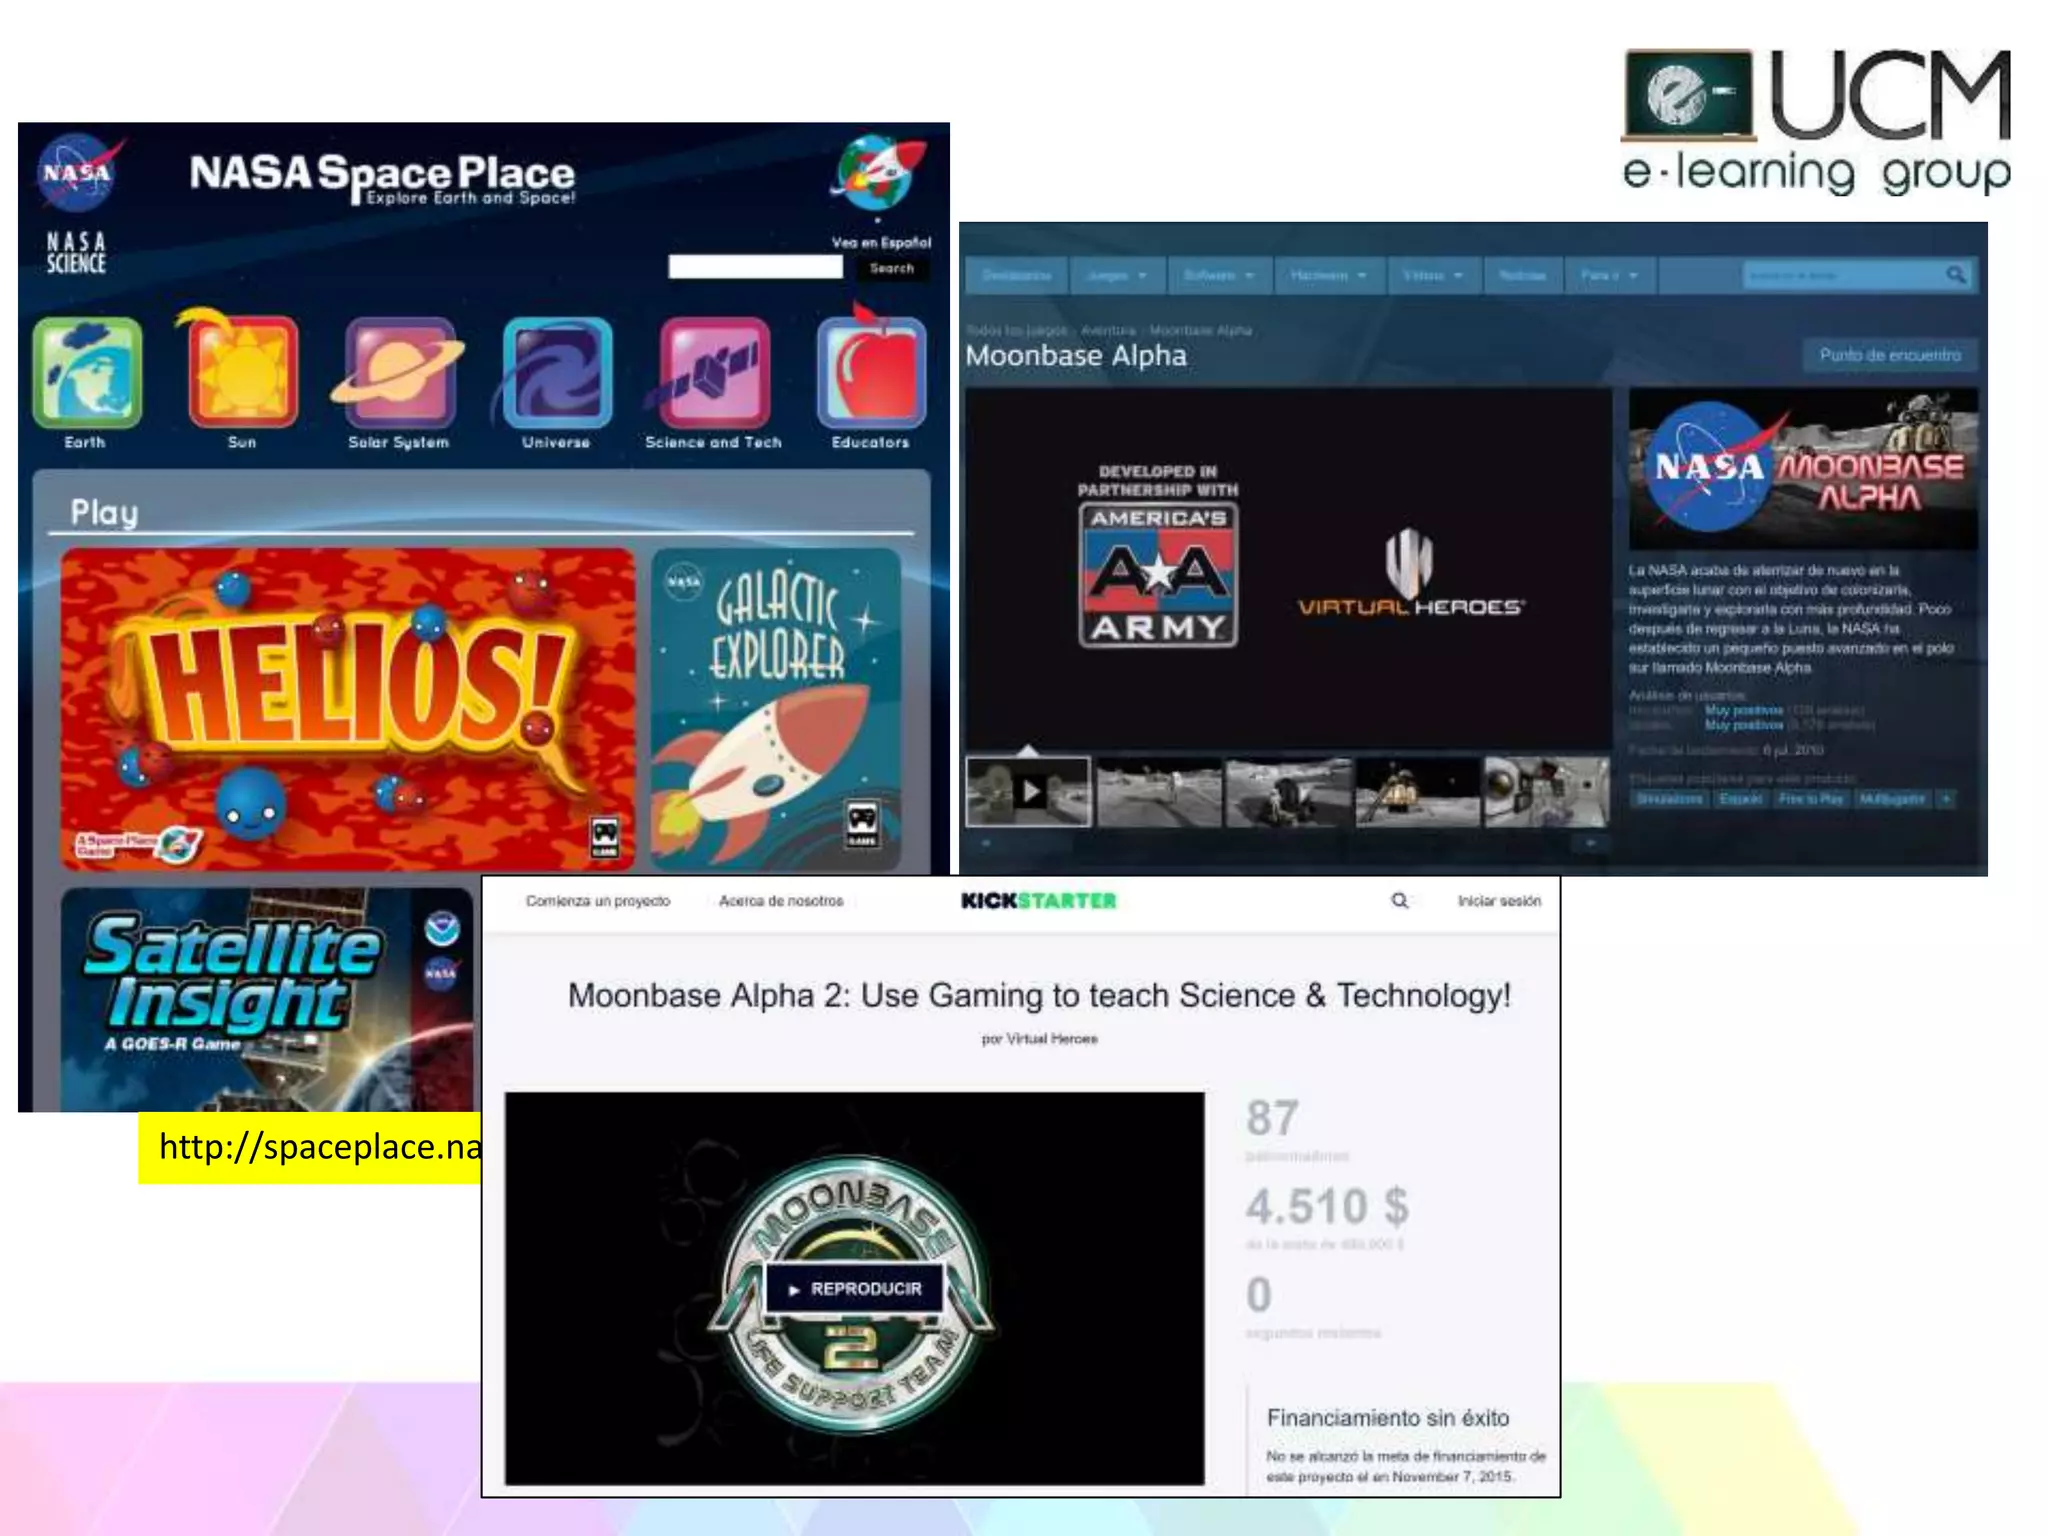Screen dimensions: 2048x1536
Task: Click the Todos los juegos breadcrumb
Action: coord(1016,330)
